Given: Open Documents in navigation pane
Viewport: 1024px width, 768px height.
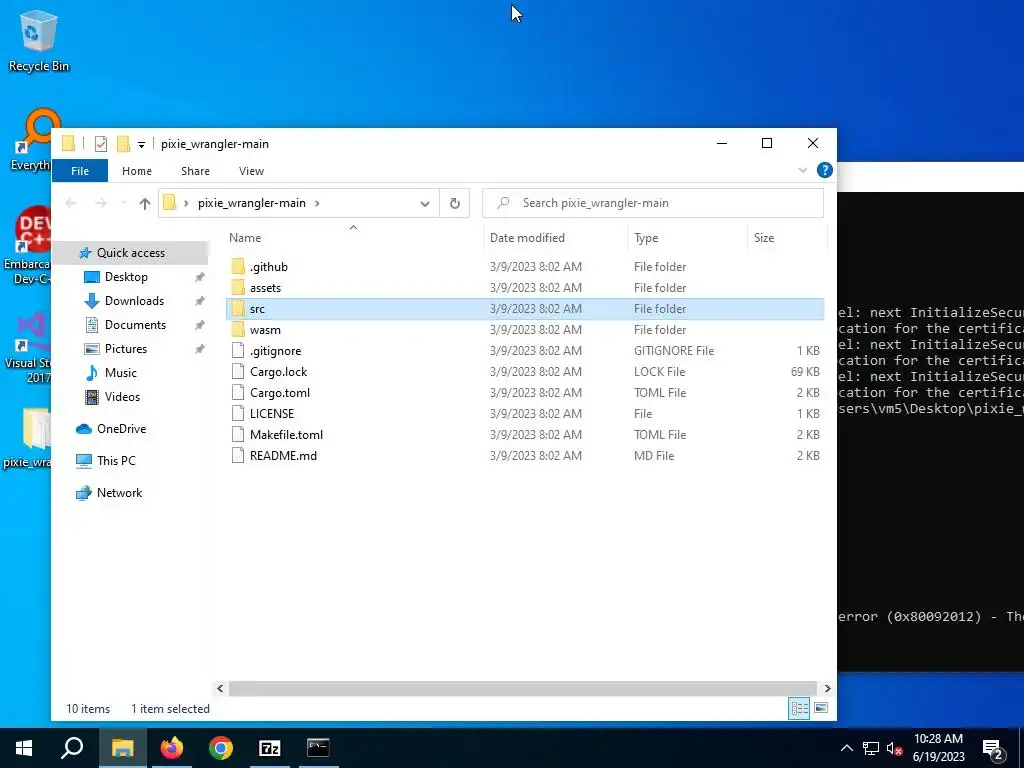Looking at the screenshot, I should click(135, 325).
